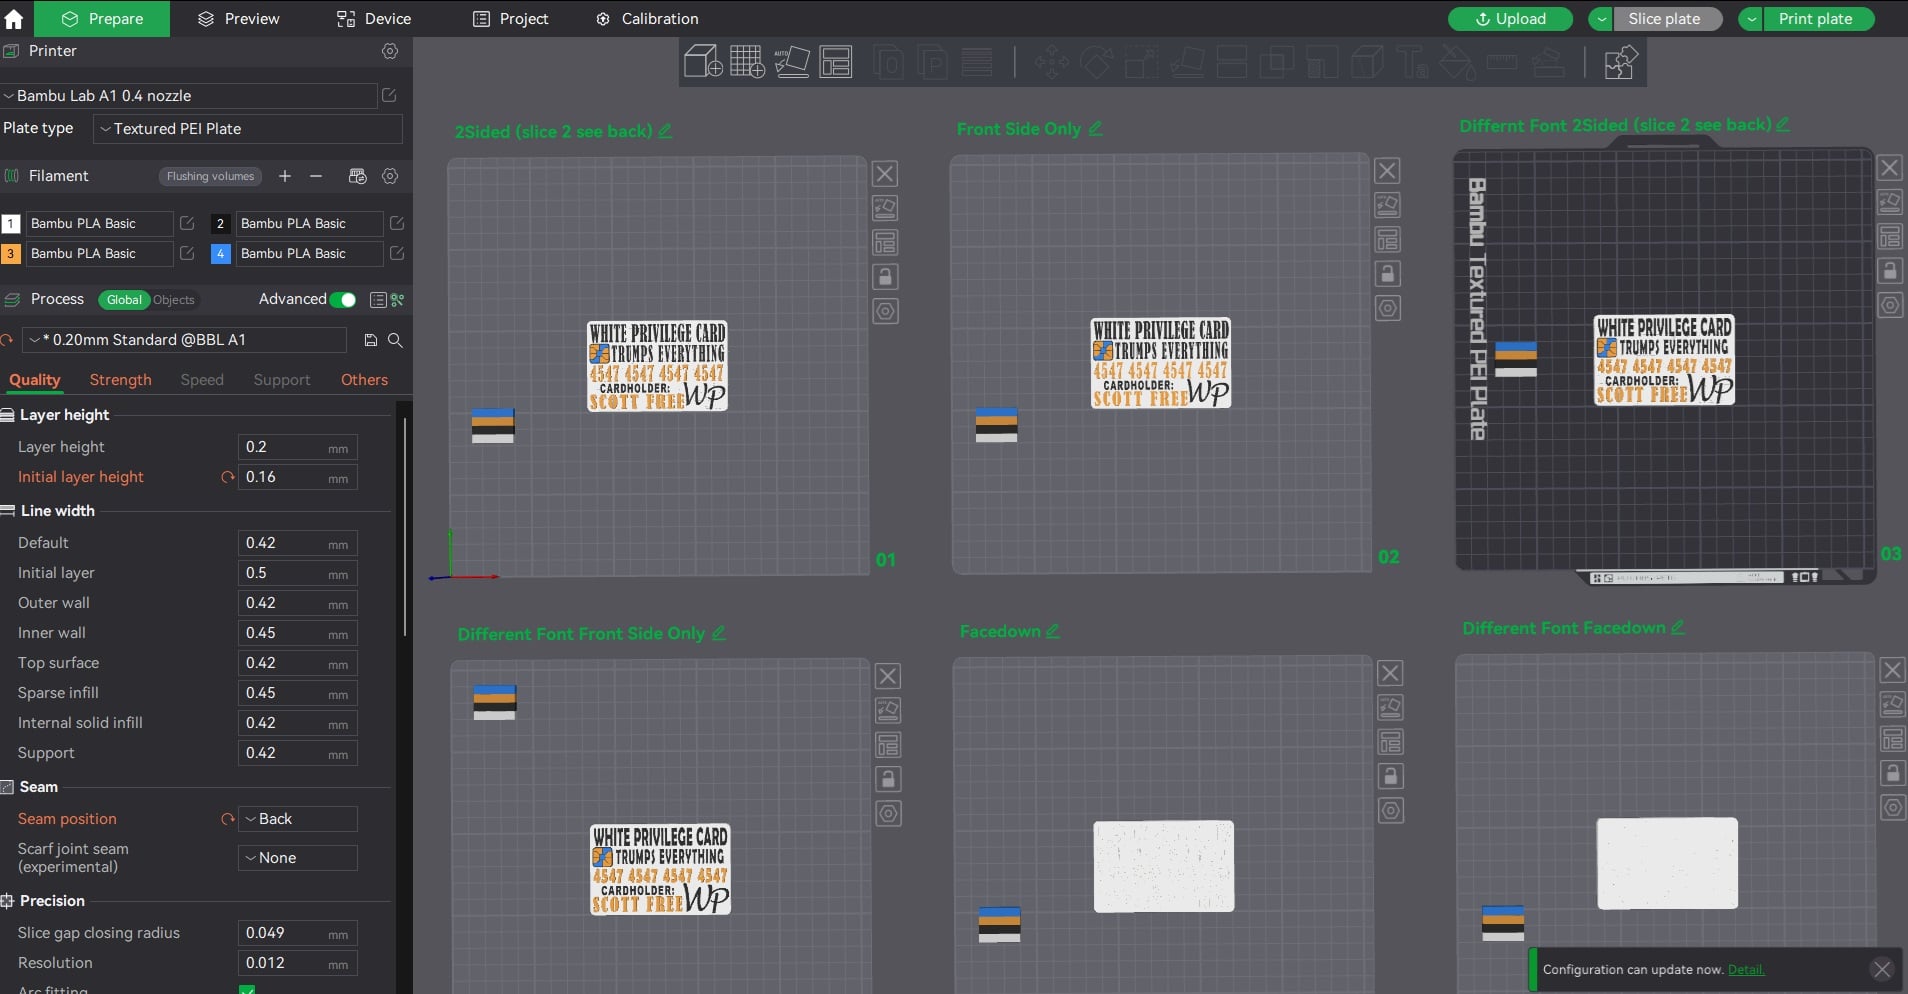Open Filament section gear settings
This screenshot has width=1908, height=994.
pos(390,176)
